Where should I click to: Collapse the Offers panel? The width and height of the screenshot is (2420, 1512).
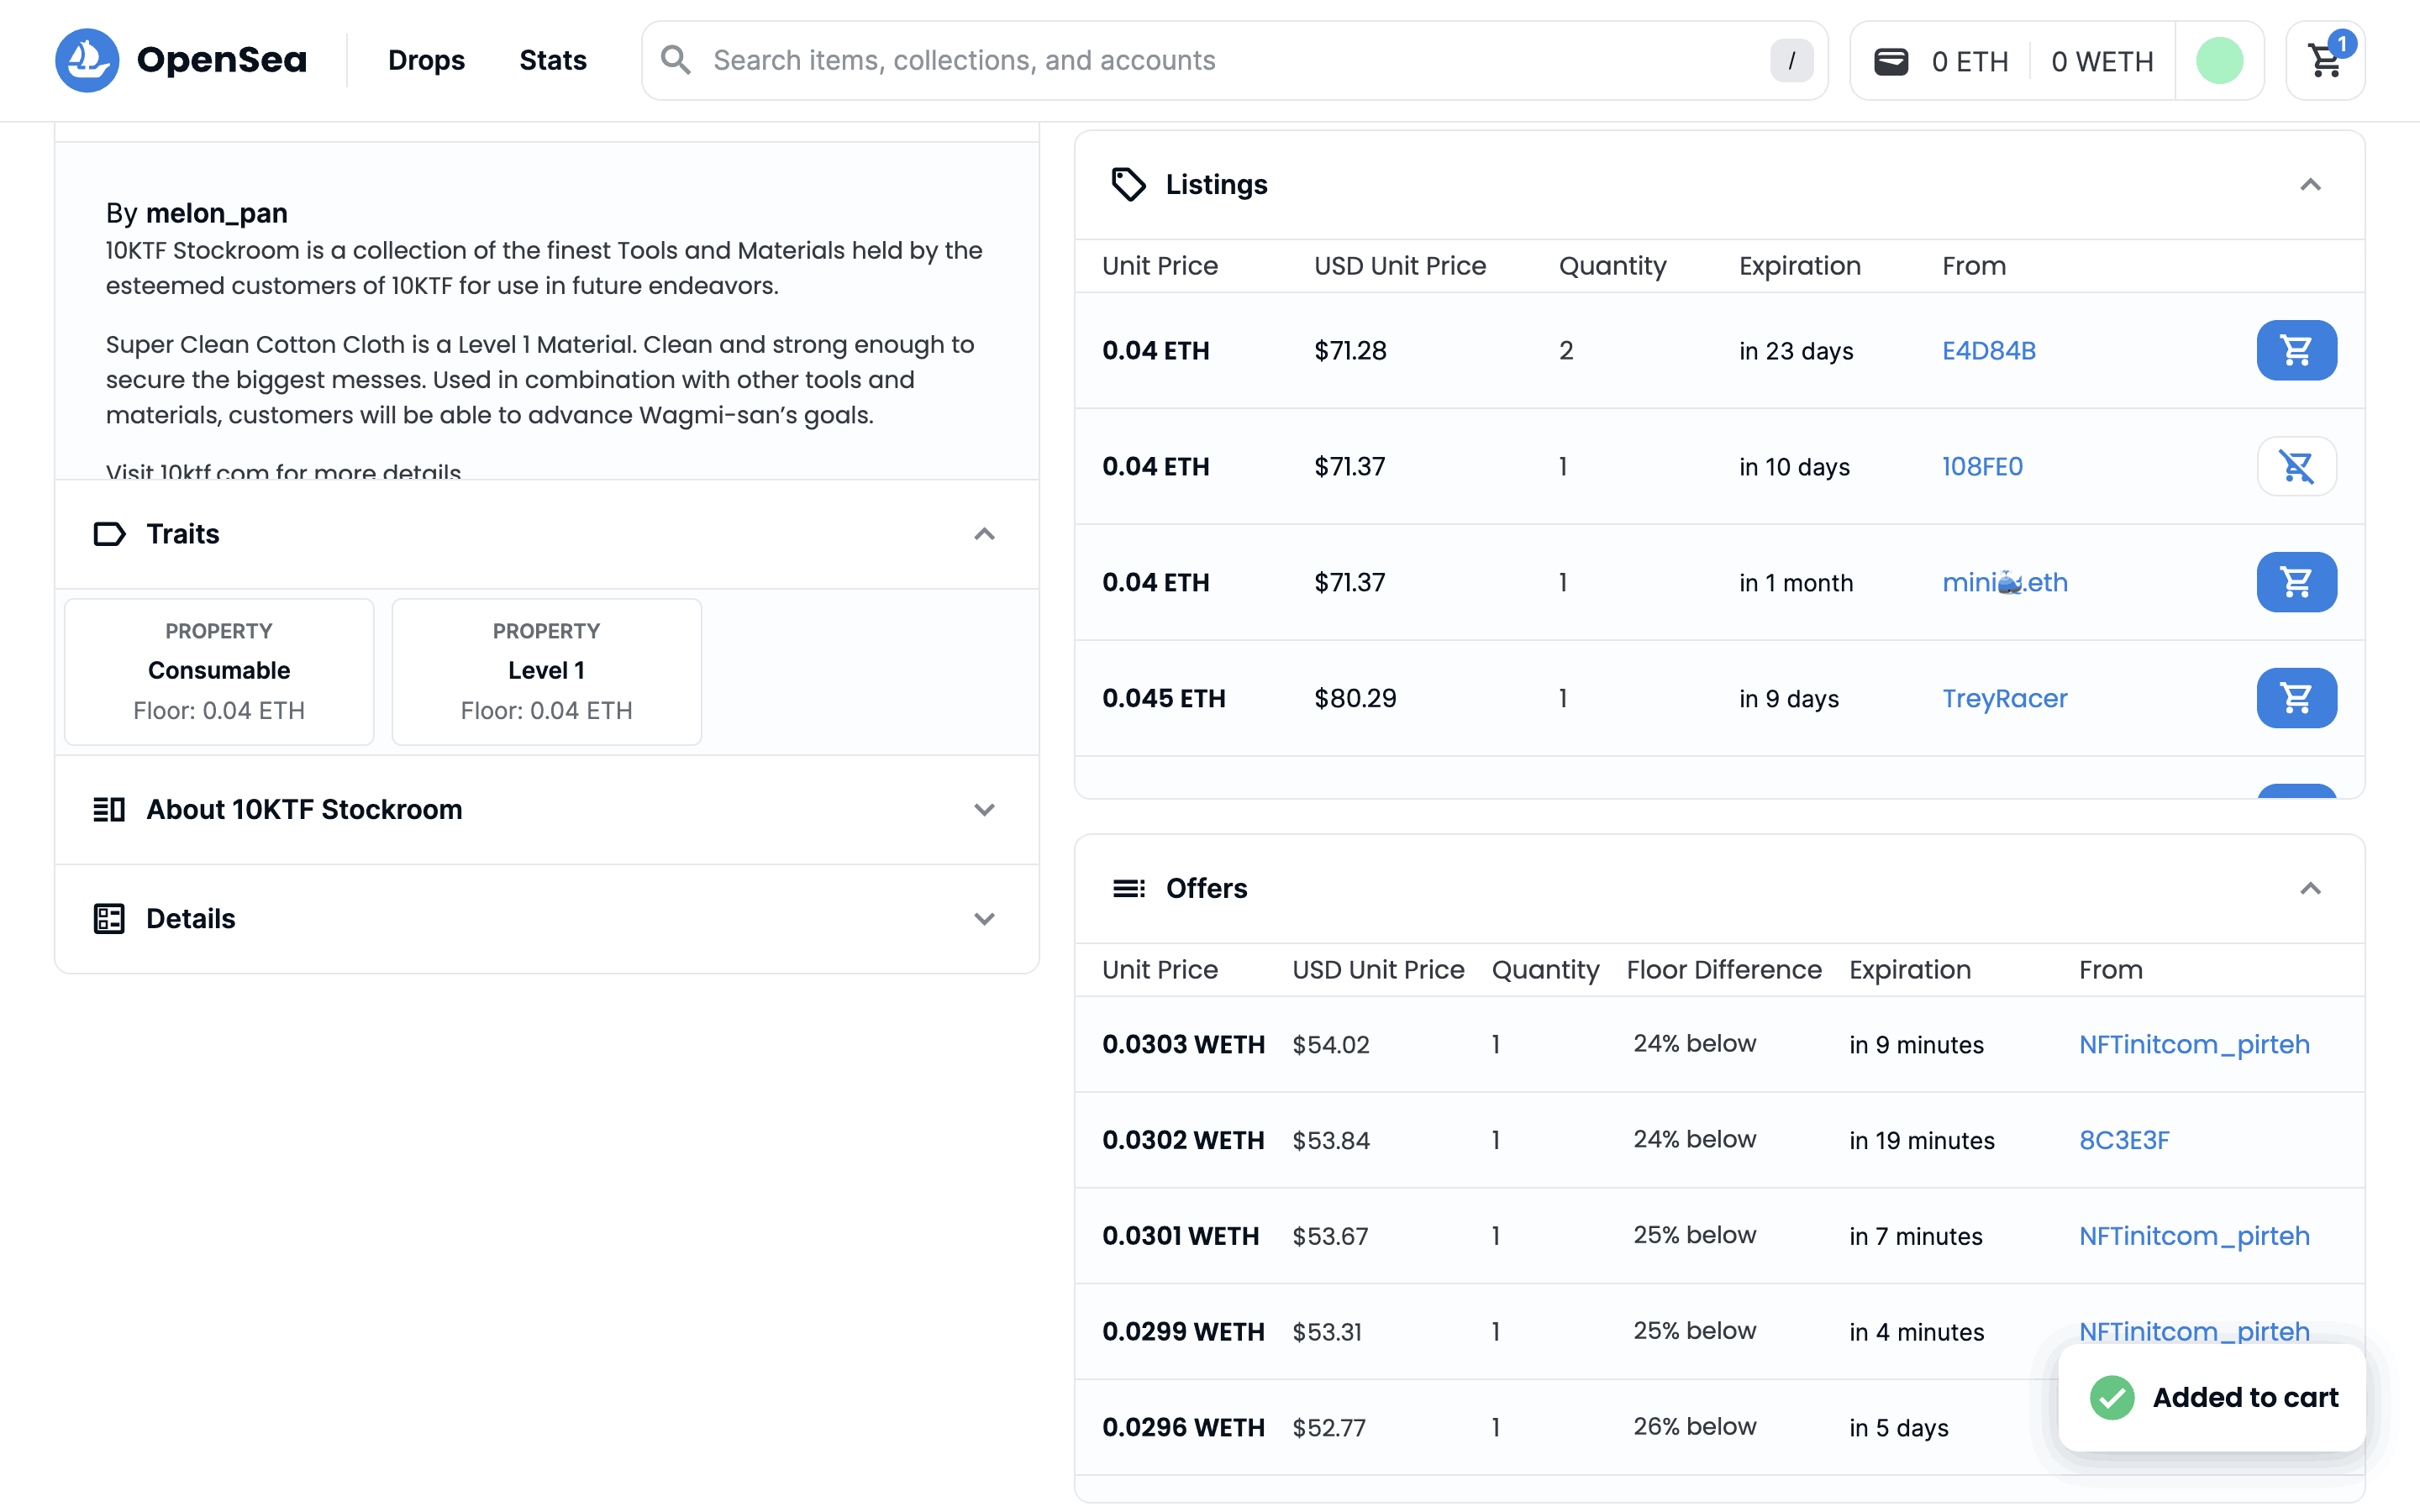[2310, 889]
